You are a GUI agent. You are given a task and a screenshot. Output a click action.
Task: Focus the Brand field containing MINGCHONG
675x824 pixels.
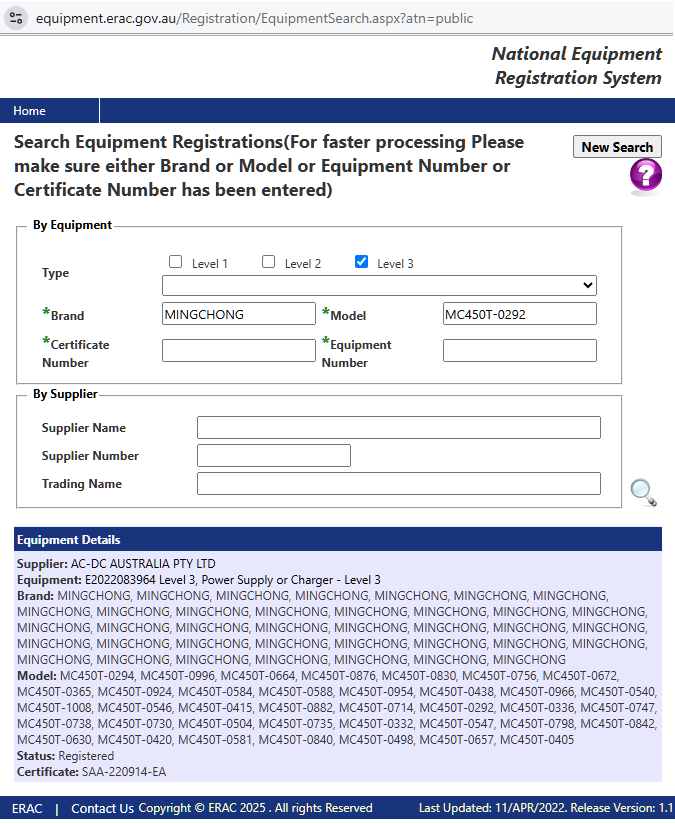pyautogui.click(x=239, y=314)
